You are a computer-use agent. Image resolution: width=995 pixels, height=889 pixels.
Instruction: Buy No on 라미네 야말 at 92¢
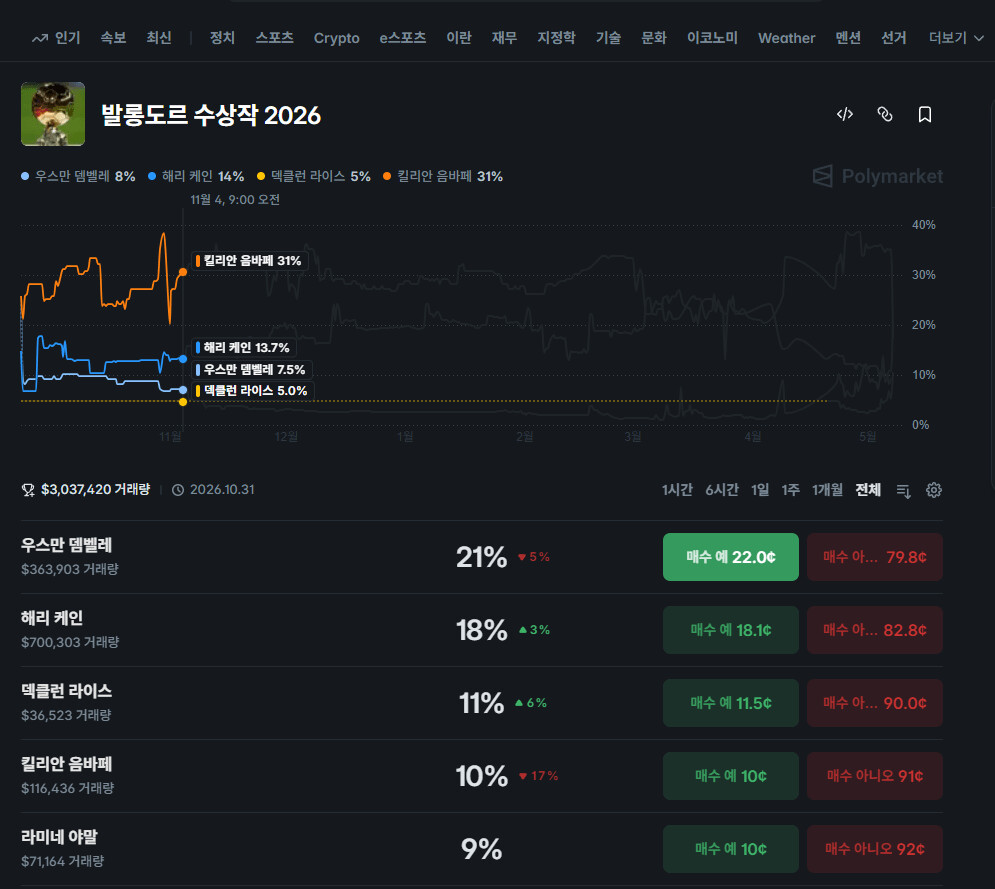click(x=874, y=849)
